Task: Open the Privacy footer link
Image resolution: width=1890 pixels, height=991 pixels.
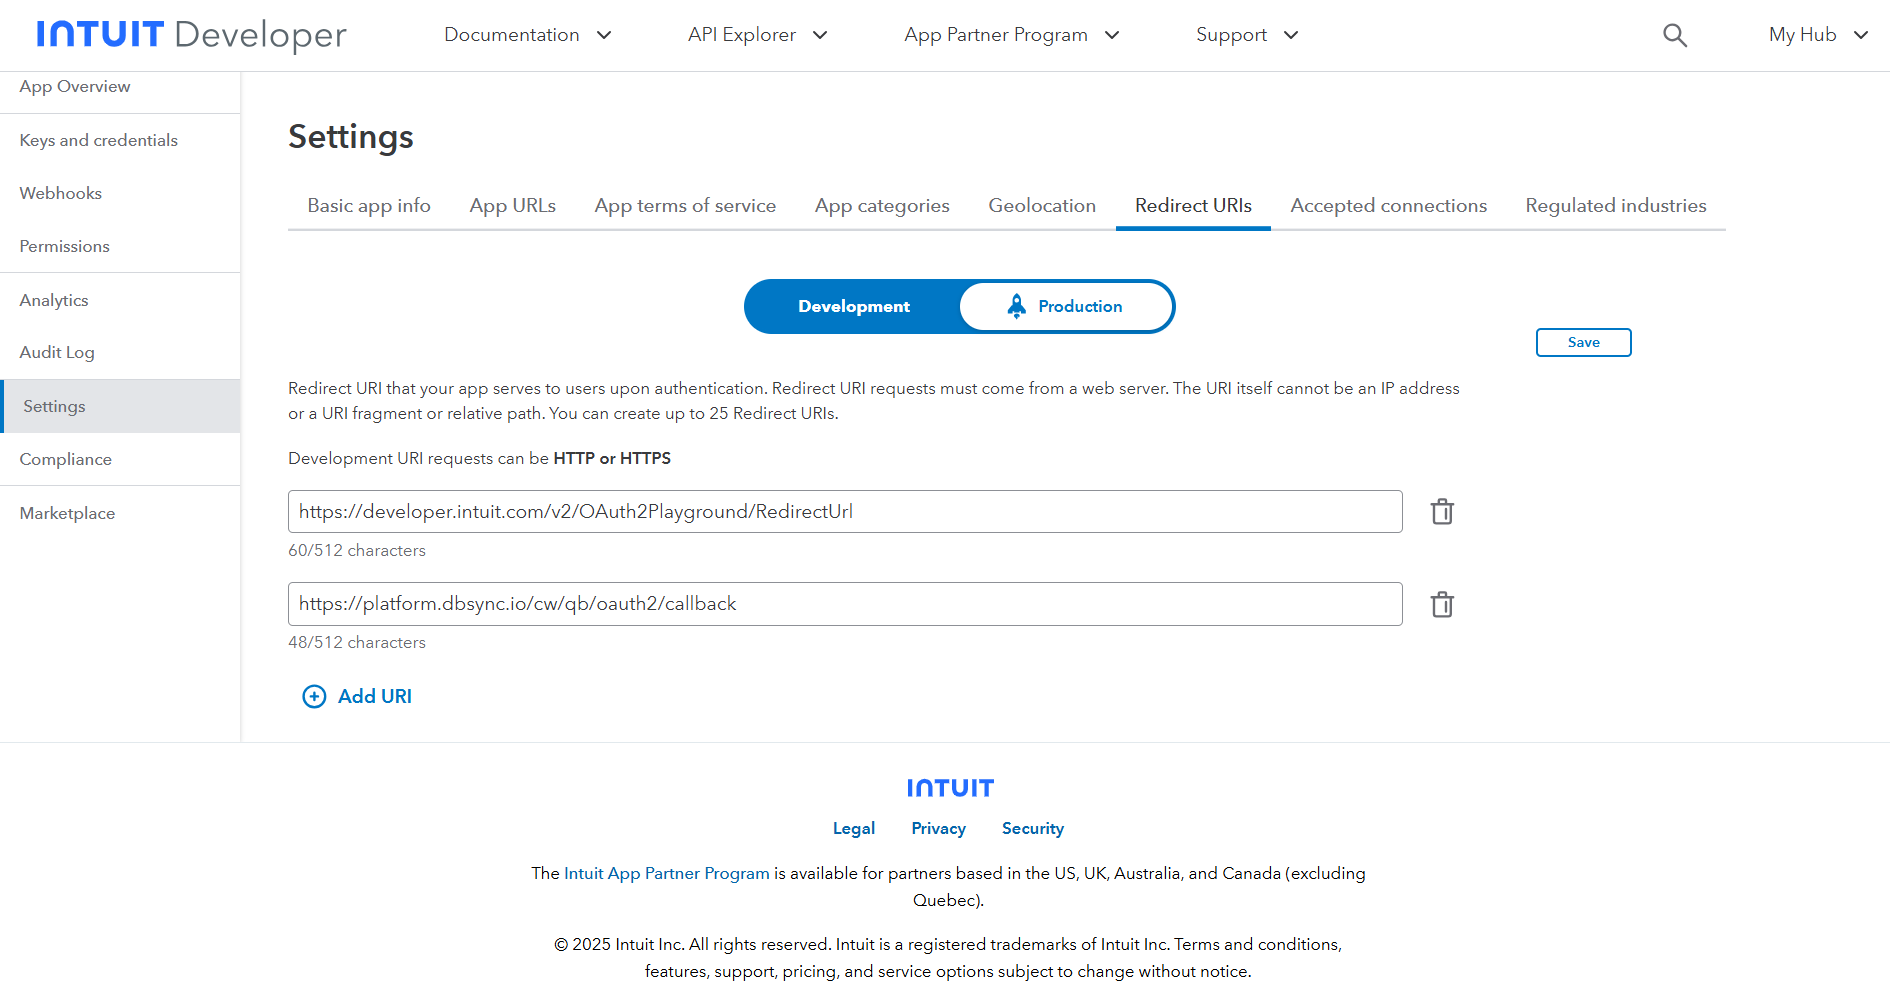Action: [x=938, y=828]
